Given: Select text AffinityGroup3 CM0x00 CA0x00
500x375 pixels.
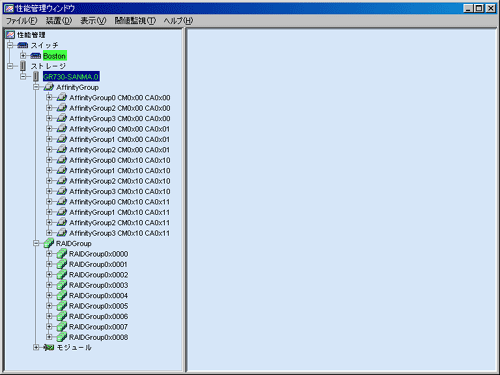Looking at the screenshot, I should 120,118.
